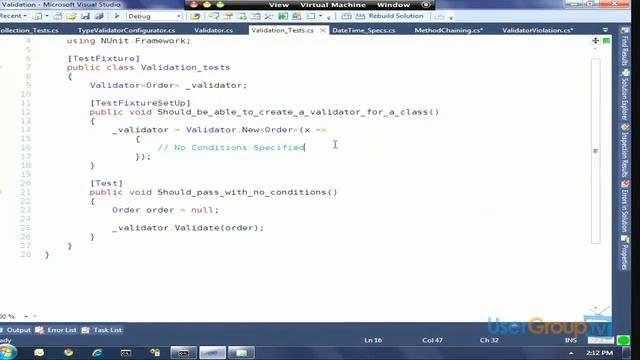Open the Debug configuration dropdown
The width and height of the screenshot is (640, 360).
(154, 16)
